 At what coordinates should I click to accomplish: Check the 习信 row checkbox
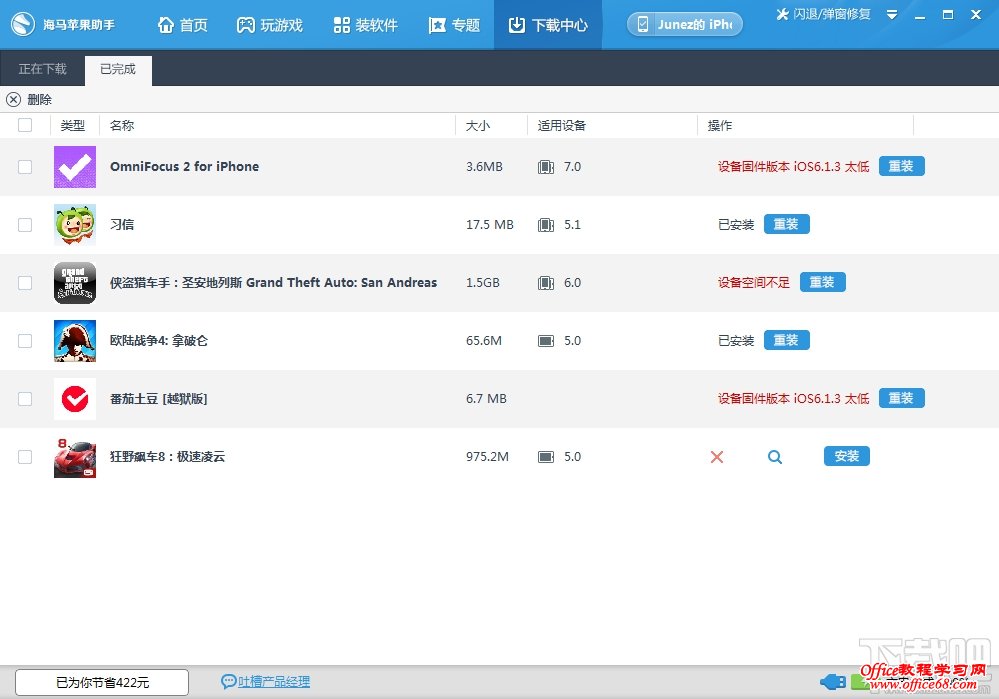(x=25, y=225)
